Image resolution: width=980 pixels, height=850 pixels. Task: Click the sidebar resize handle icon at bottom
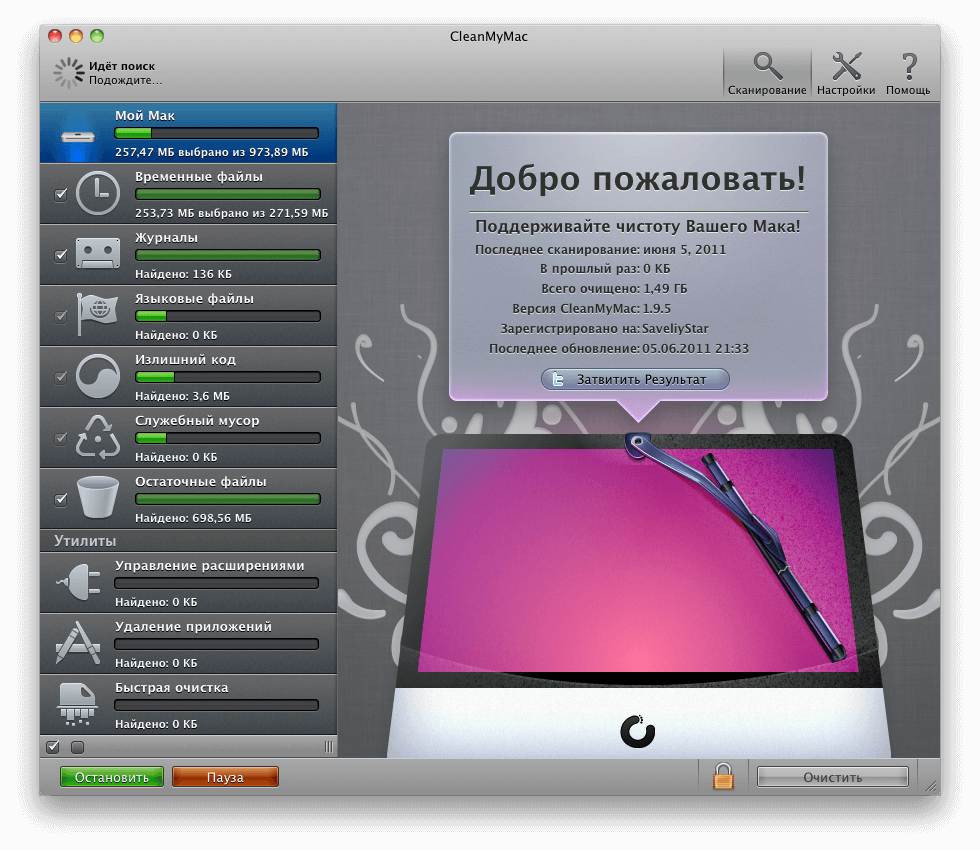329,747
